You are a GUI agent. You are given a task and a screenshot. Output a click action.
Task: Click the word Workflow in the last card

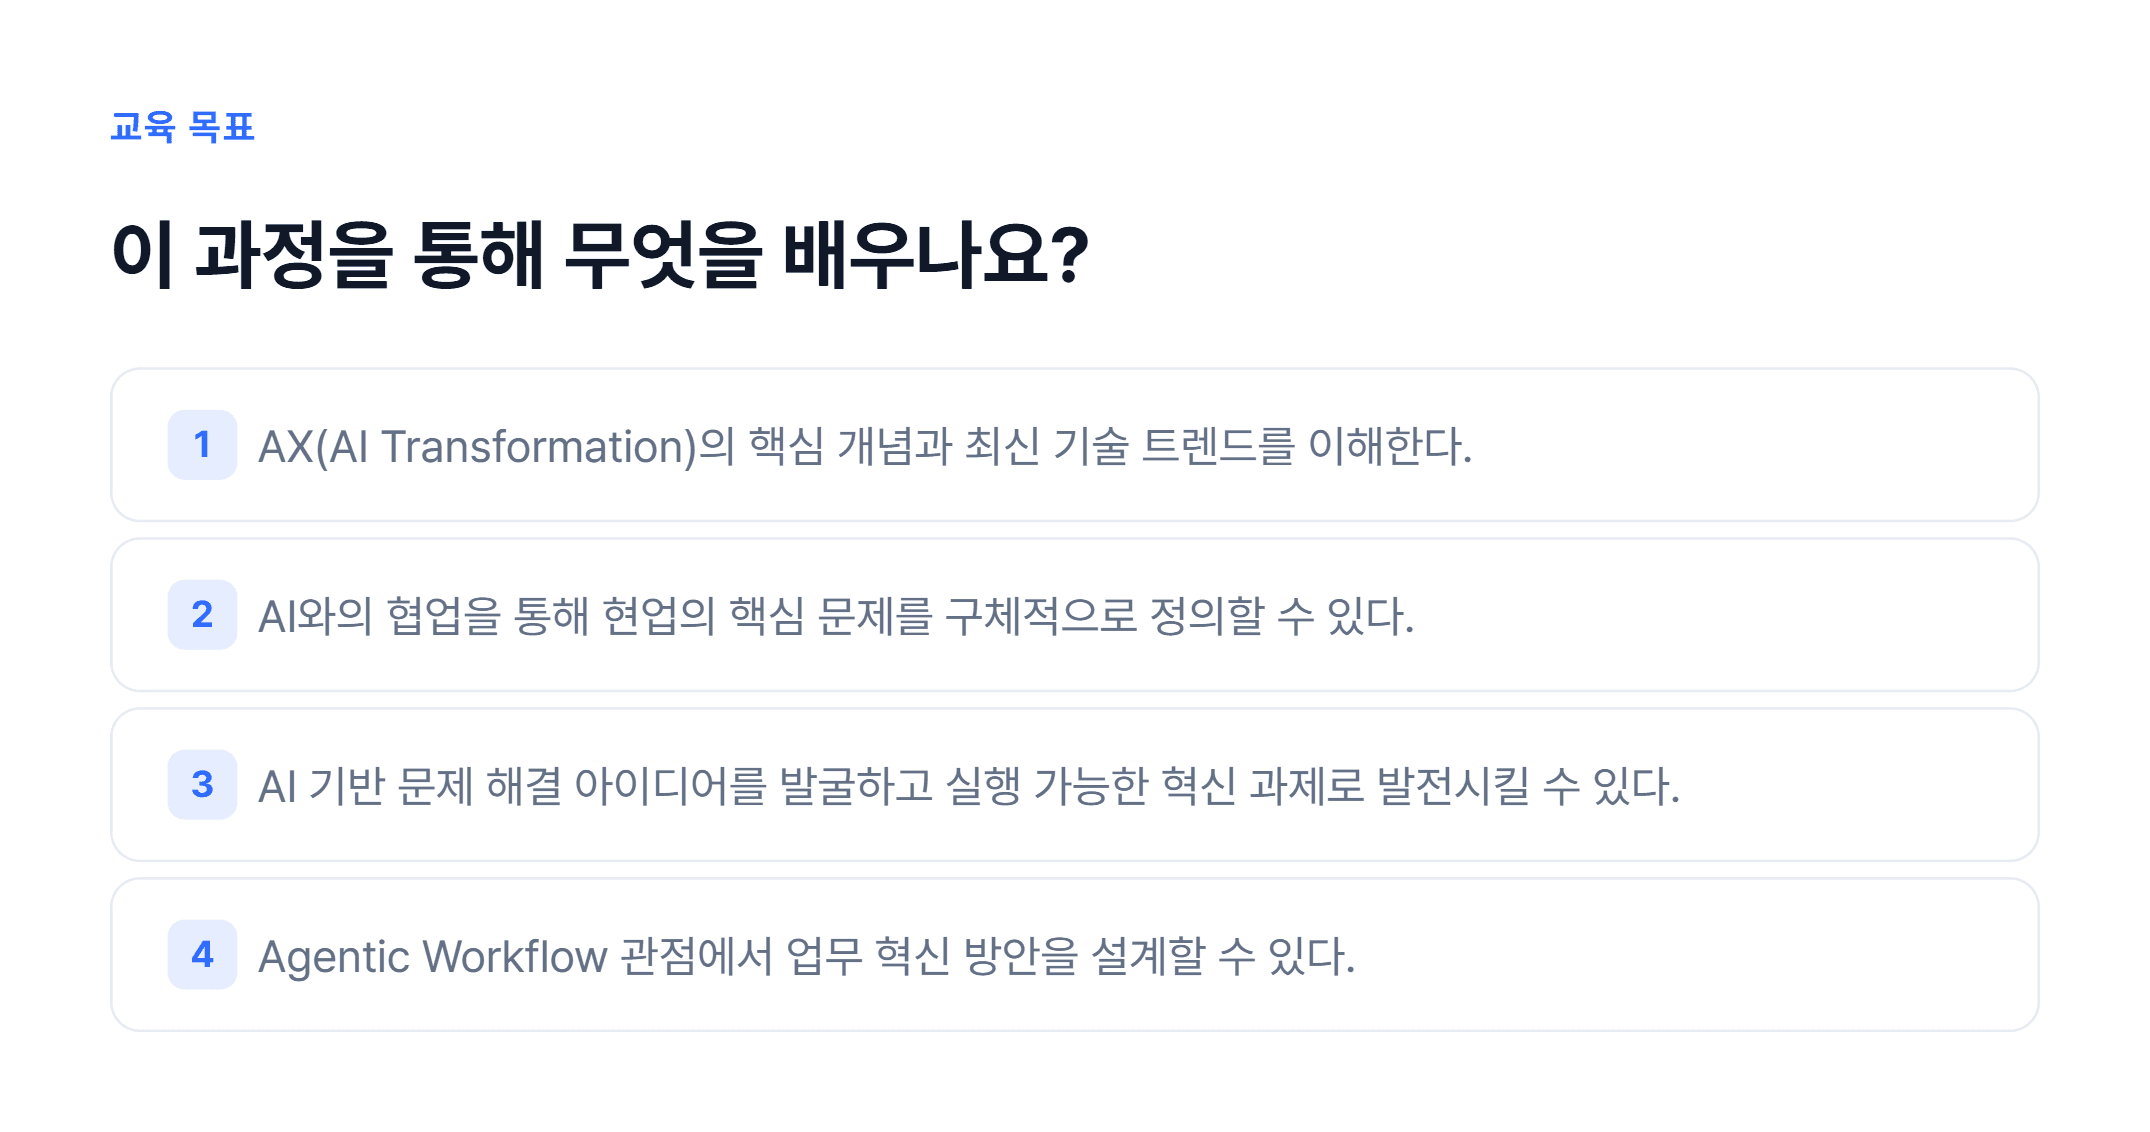[515, 956]
